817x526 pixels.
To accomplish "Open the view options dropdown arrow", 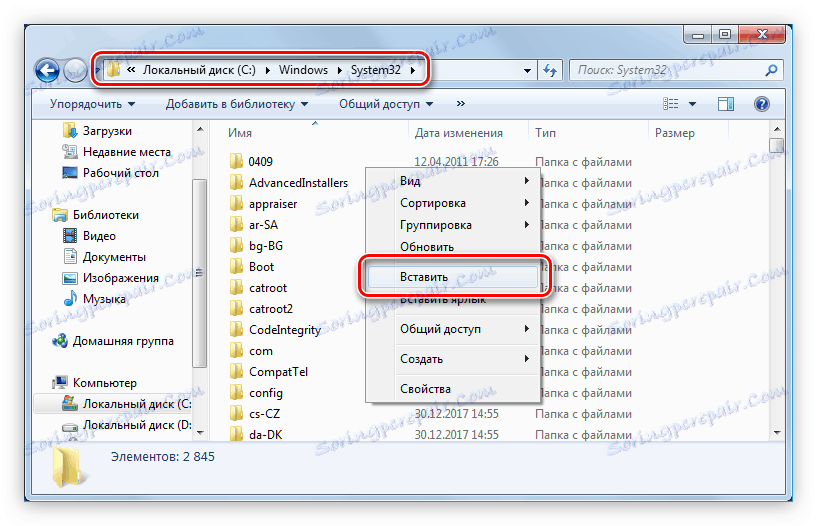I will [x=692, y=104].
